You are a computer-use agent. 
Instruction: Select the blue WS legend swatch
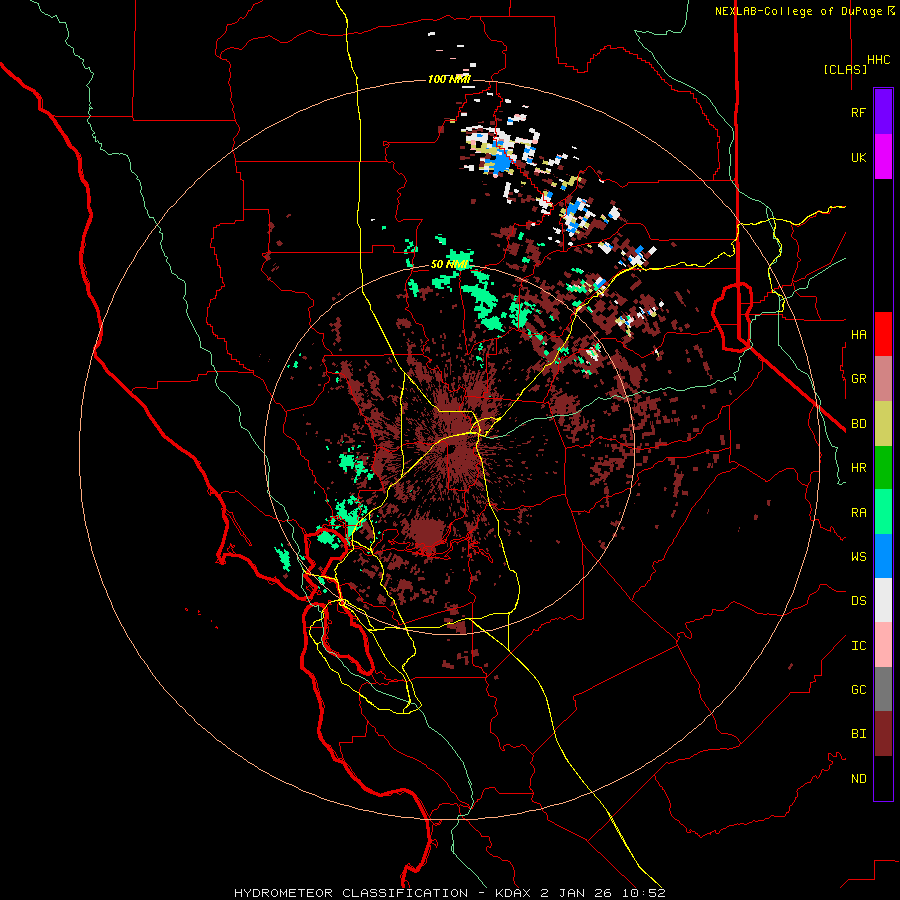(x=883, y=556)
